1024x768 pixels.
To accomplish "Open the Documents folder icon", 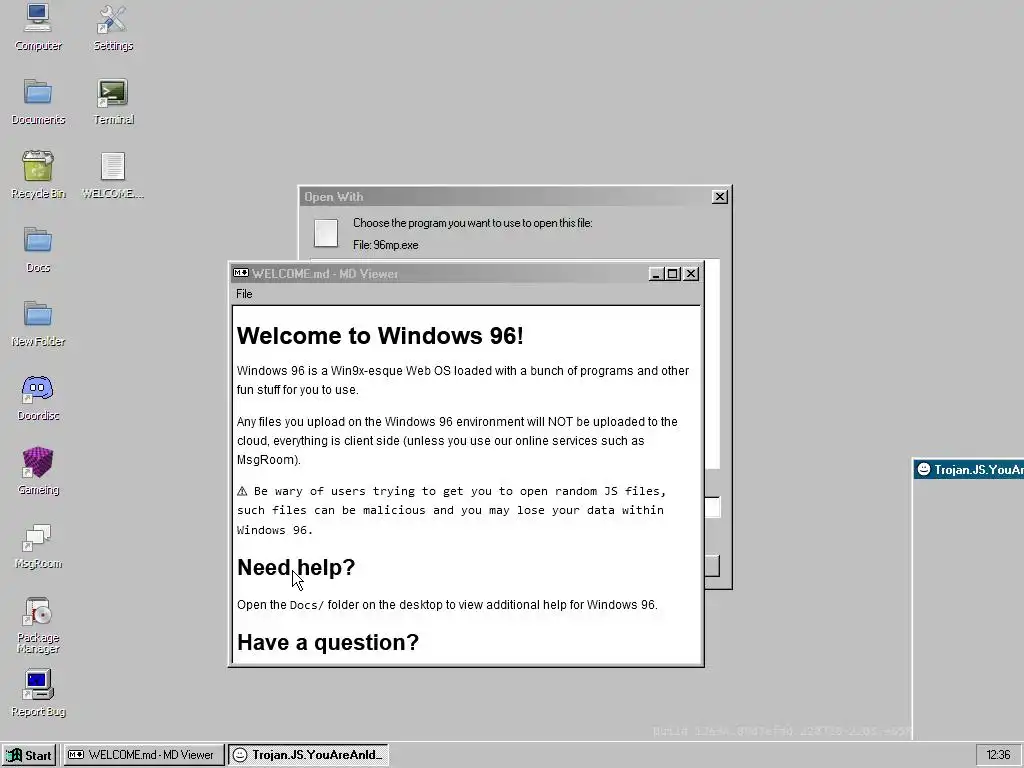I will (38, 101).
